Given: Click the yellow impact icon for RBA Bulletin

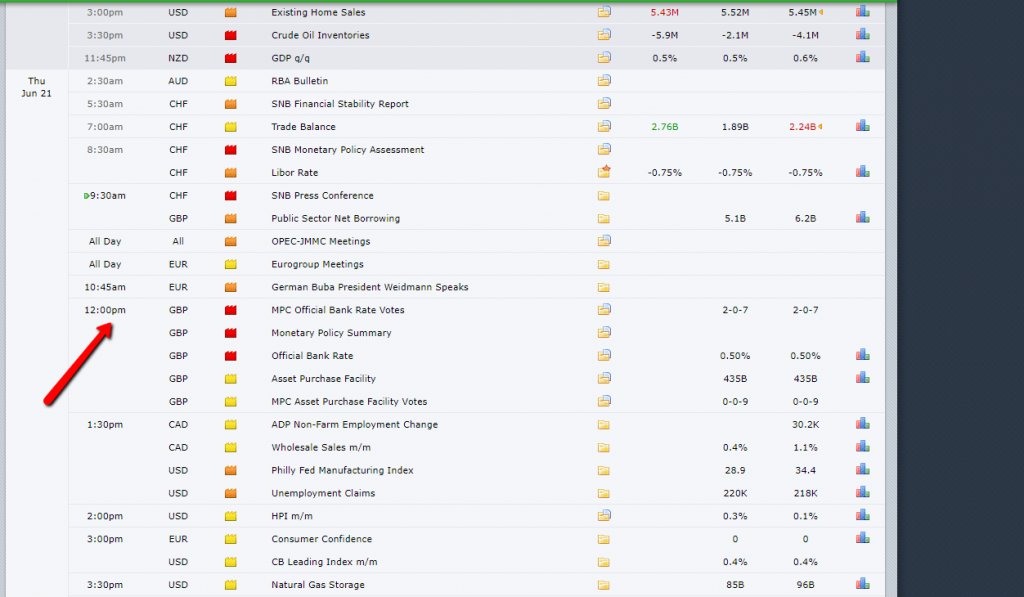Looking at the screenshot, I should tap(231, 81).
